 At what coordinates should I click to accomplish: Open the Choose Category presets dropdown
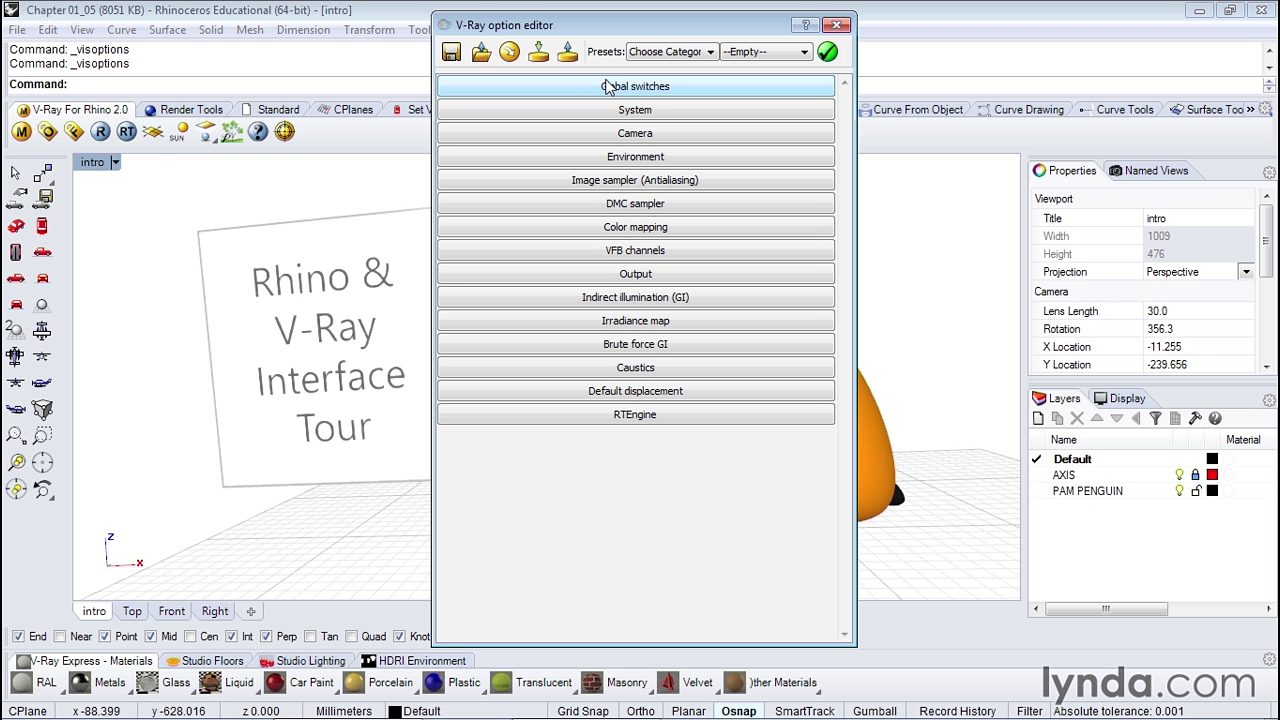671,52
